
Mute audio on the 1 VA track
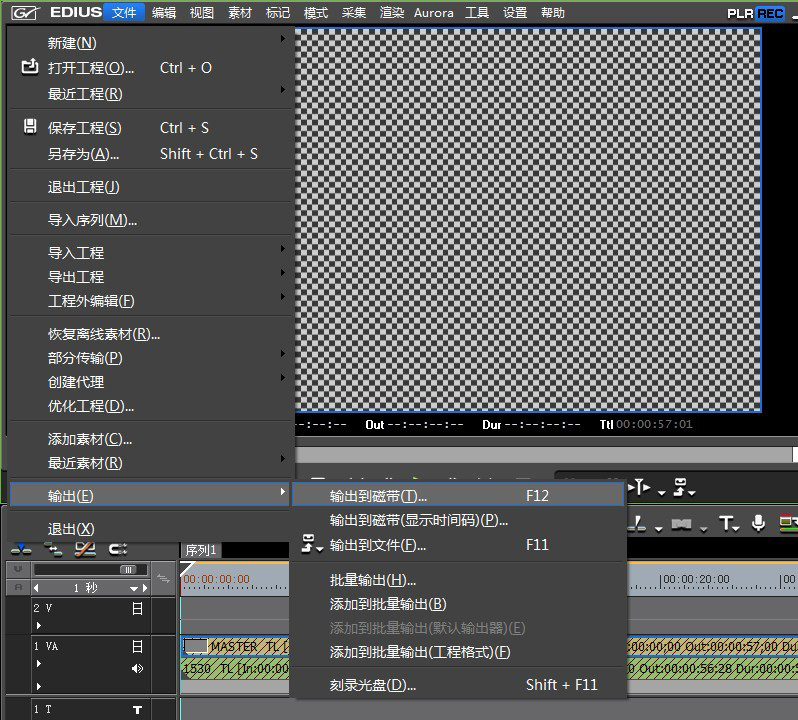(x=137, y=669)
